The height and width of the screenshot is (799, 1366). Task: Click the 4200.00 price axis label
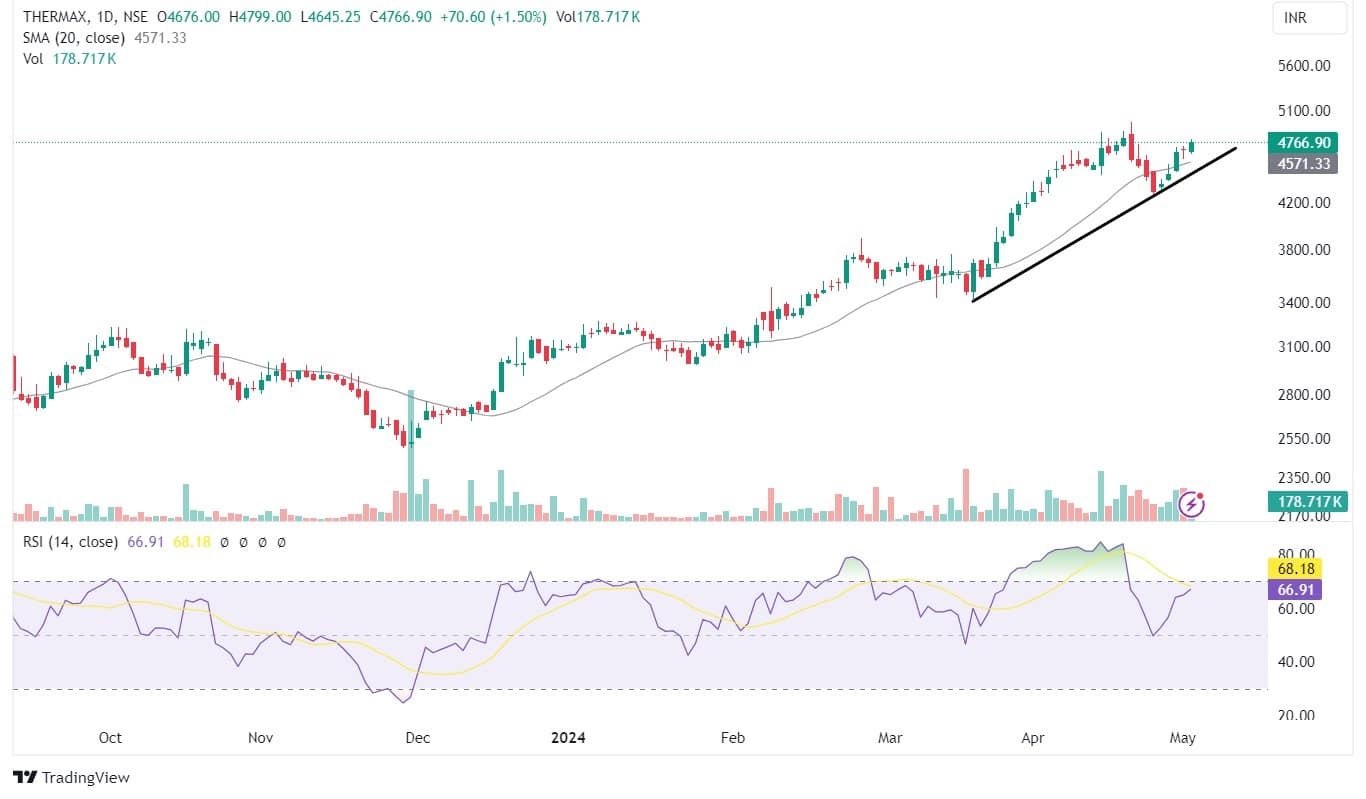[x=1305, y=202]
